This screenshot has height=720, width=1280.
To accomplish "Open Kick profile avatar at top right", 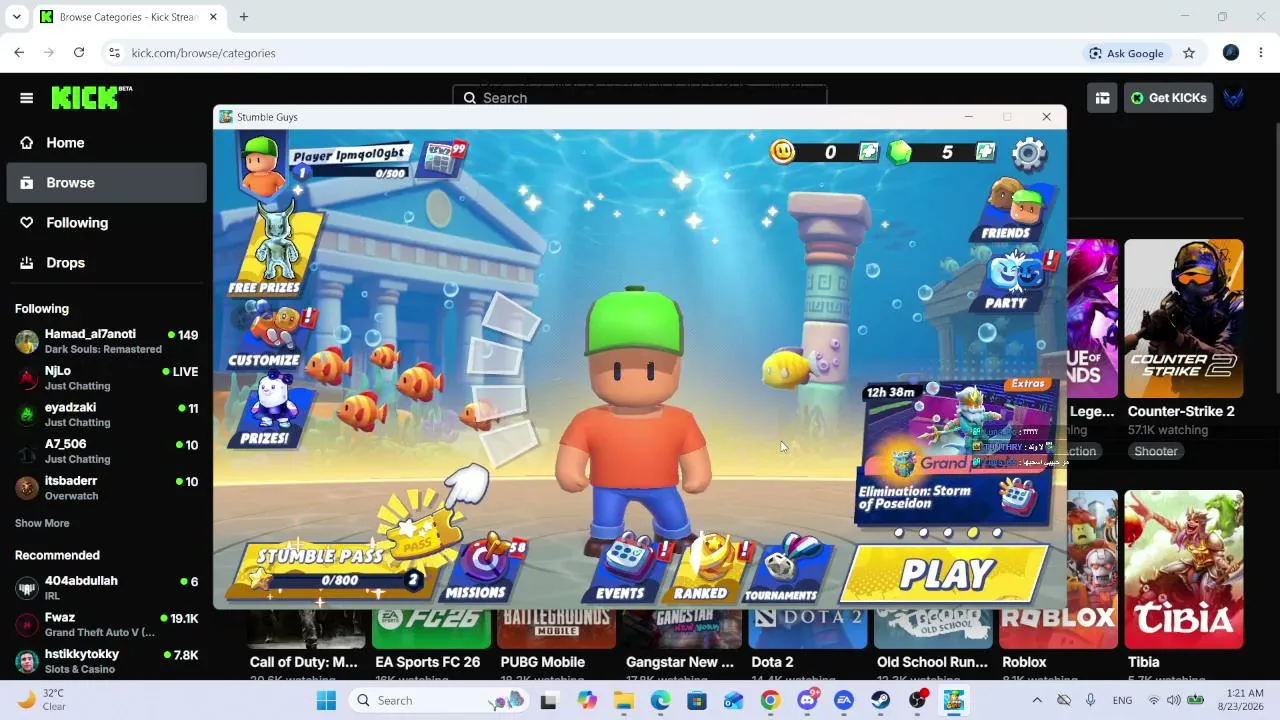I will (x=1235, y=98).
